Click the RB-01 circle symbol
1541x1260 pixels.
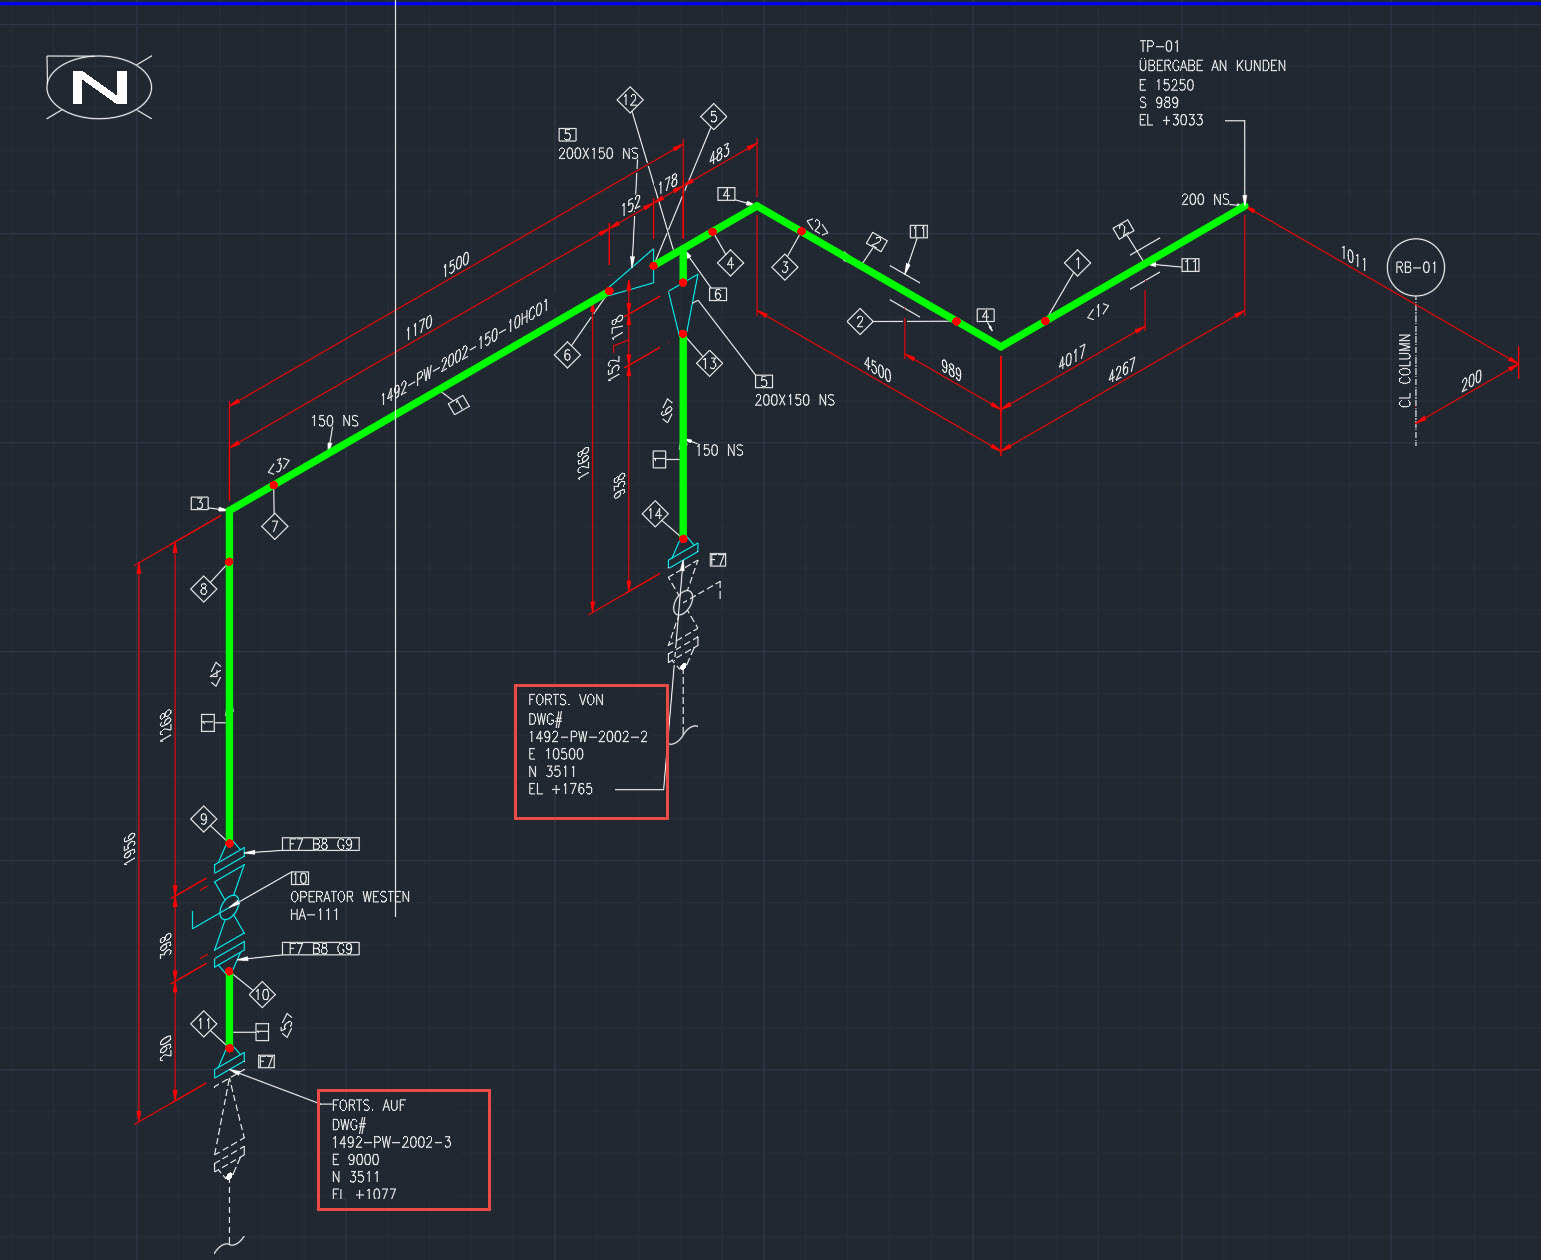coord(1415,267)
